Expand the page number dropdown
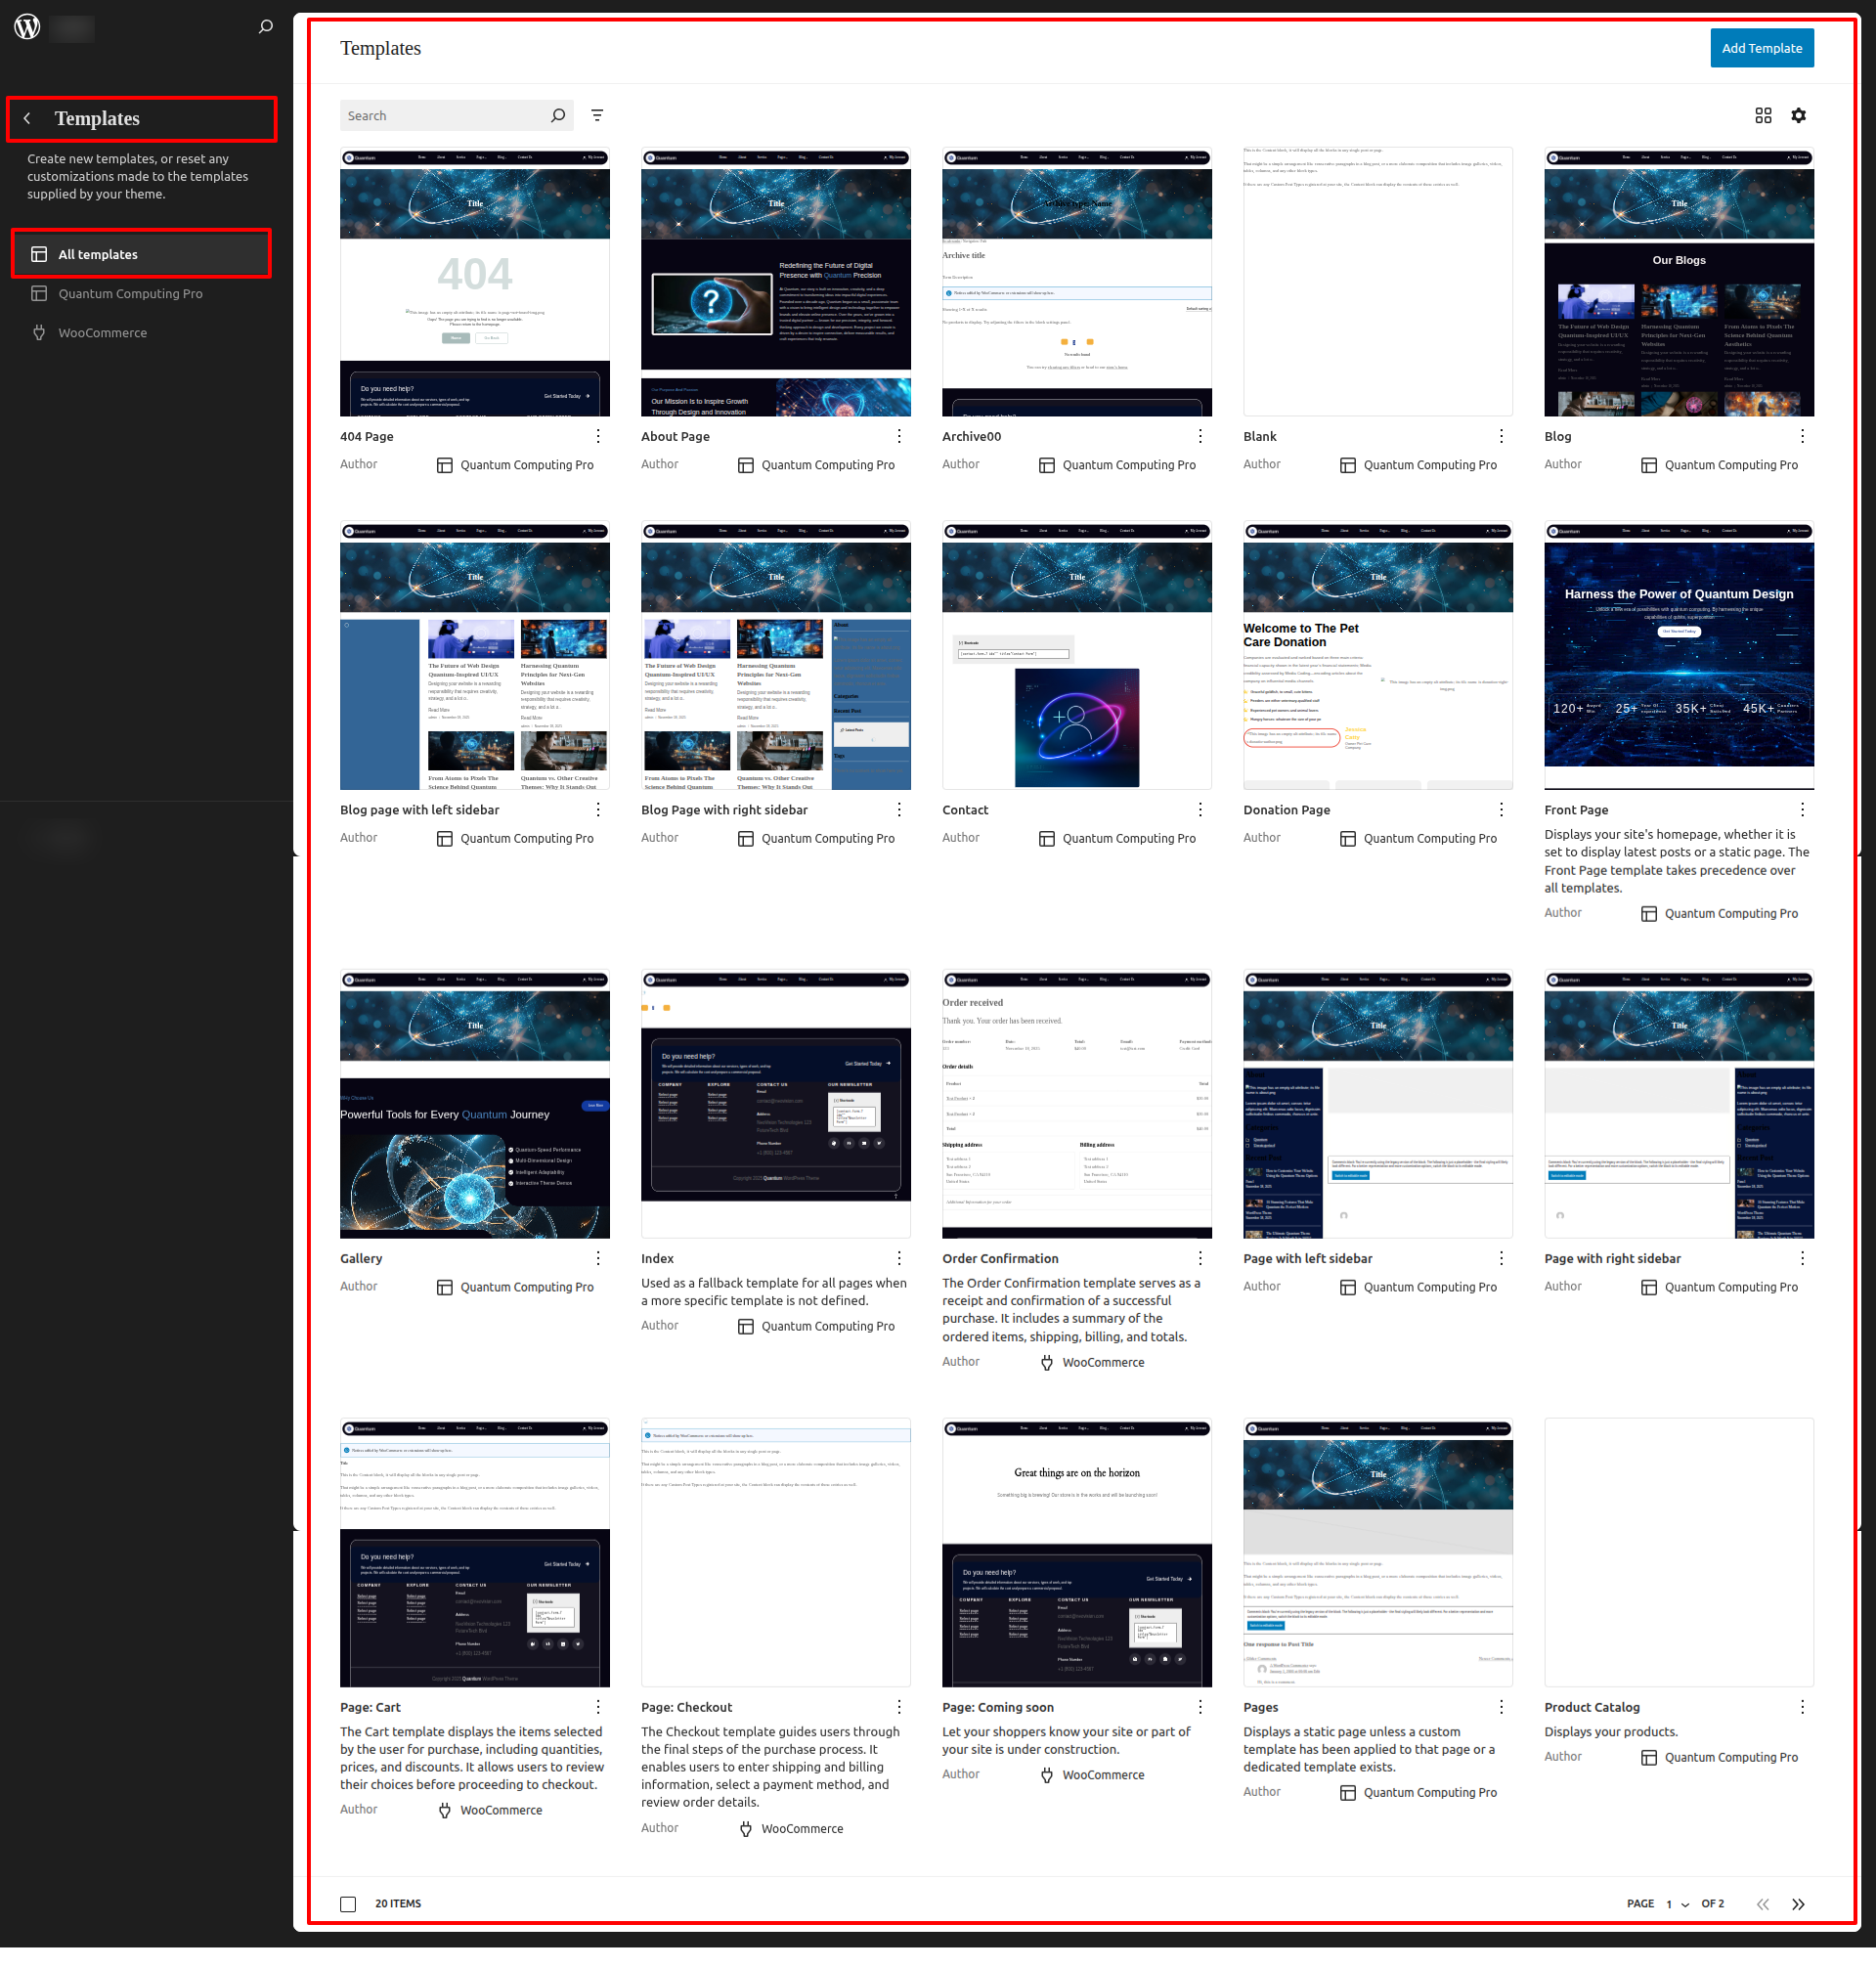Viewport: 1876px width, 1968px height. point(1677,1904)
